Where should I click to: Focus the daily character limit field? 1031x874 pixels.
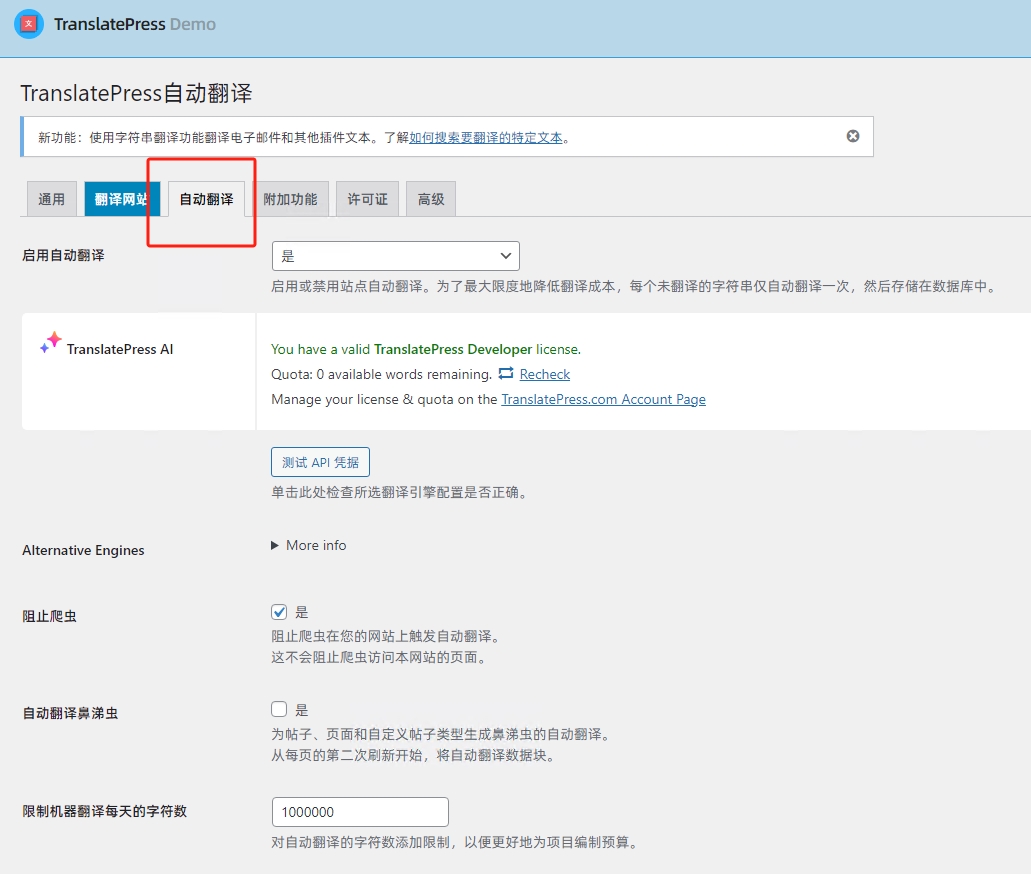360,812
